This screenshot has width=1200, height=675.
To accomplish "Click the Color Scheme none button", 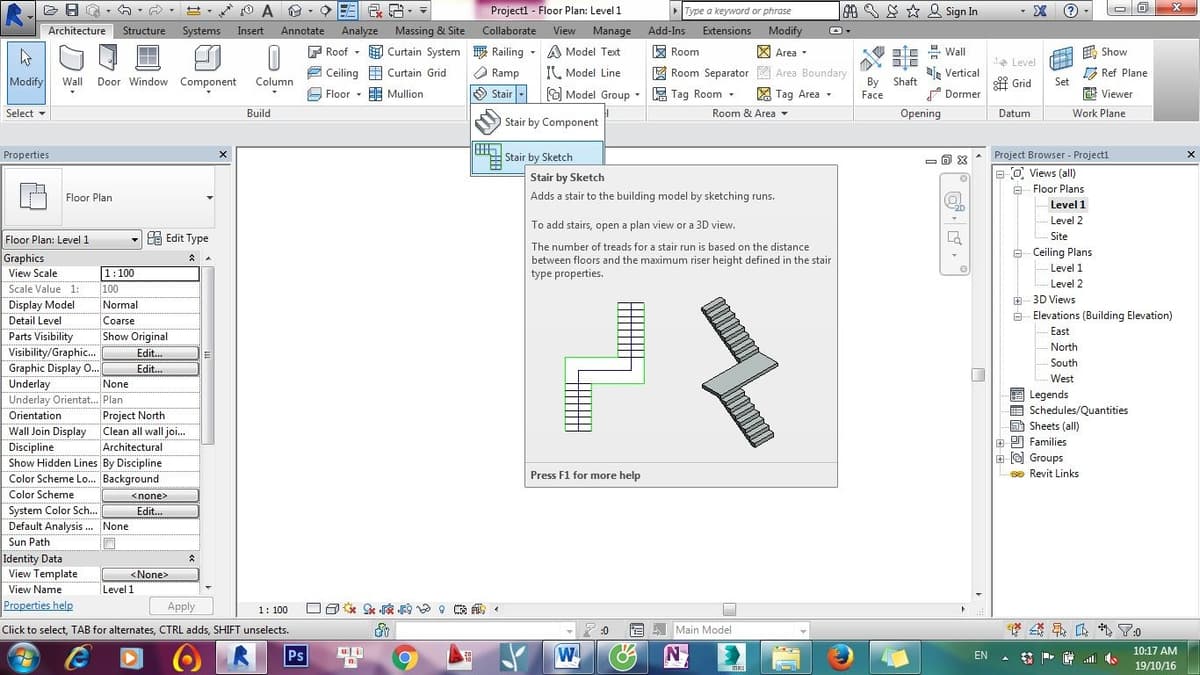I will click(x=150, y=496).
